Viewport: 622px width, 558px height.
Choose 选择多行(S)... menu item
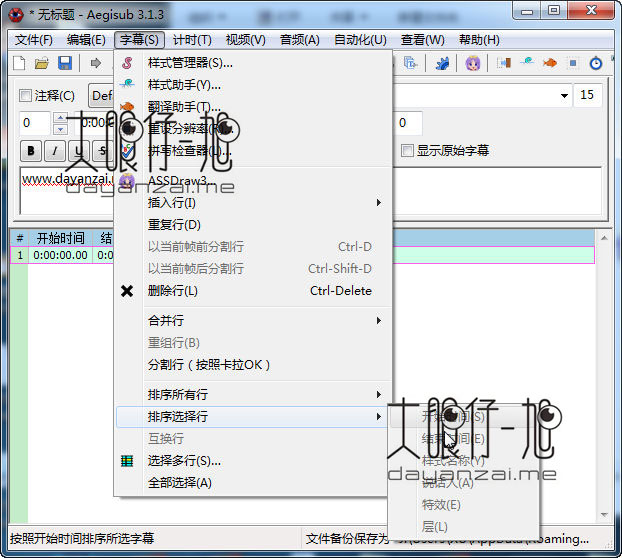pyautogui.click(x=254, y=461)
